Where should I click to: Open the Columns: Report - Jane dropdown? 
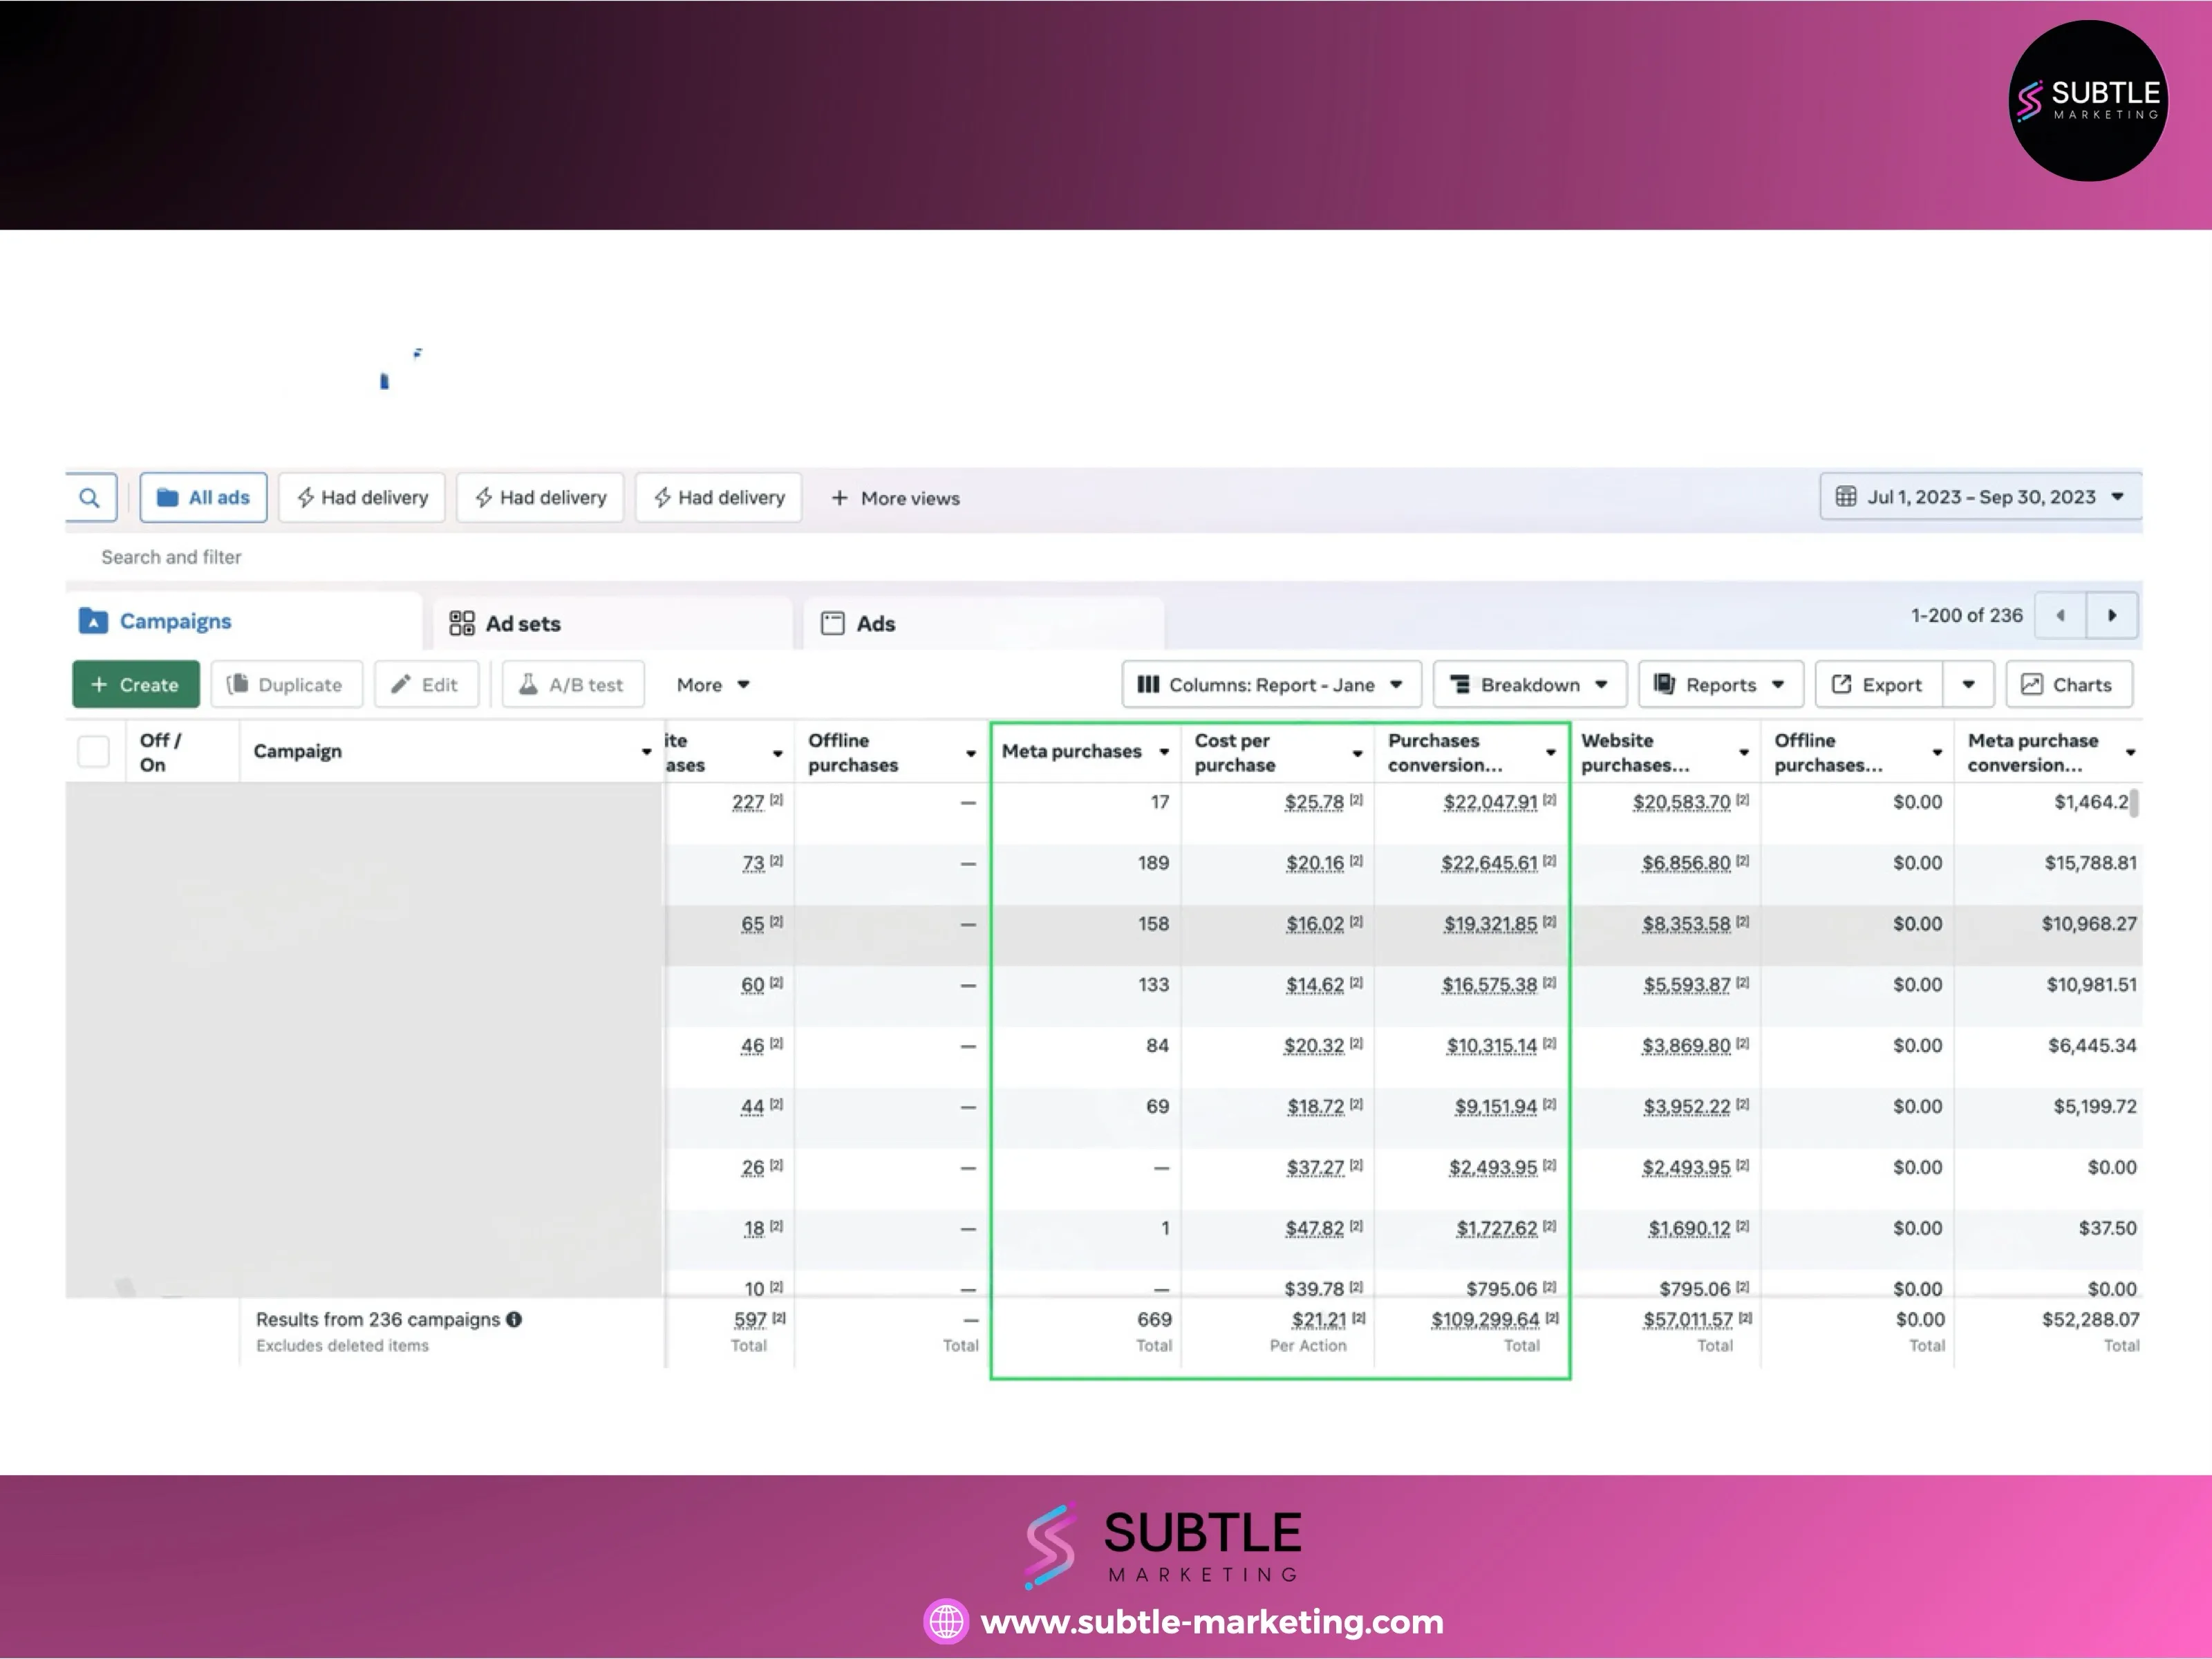[x=1271, y=684]
